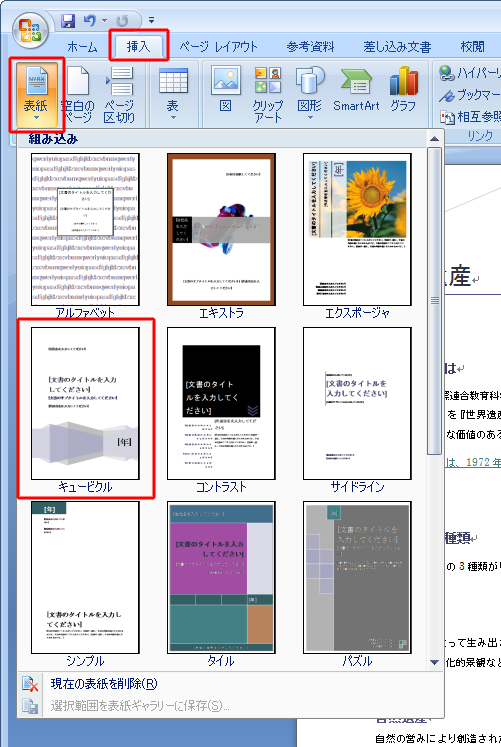Undo the last action
The height and width of the screenshot is (747, 501).
(x=90, y=20)
